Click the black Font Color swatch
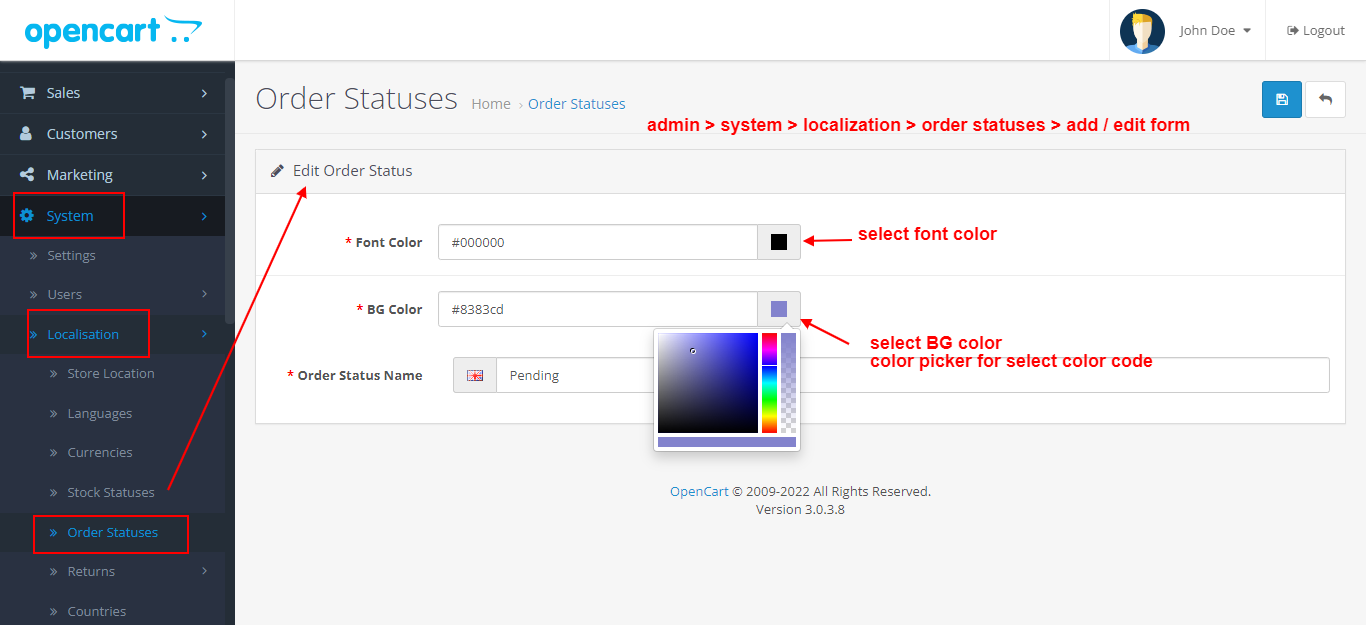Viewport: 1366px width, 625px height. tap(778, 242)
